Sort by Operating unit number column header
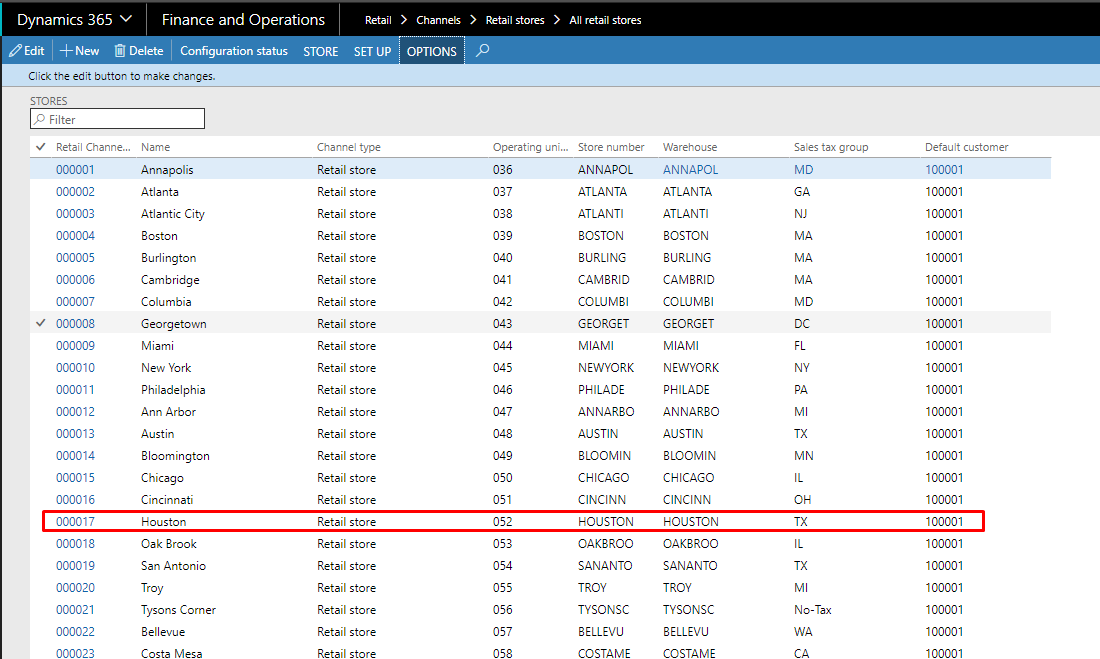This screenshot has width=1100, height=659. tap(530, 147)
